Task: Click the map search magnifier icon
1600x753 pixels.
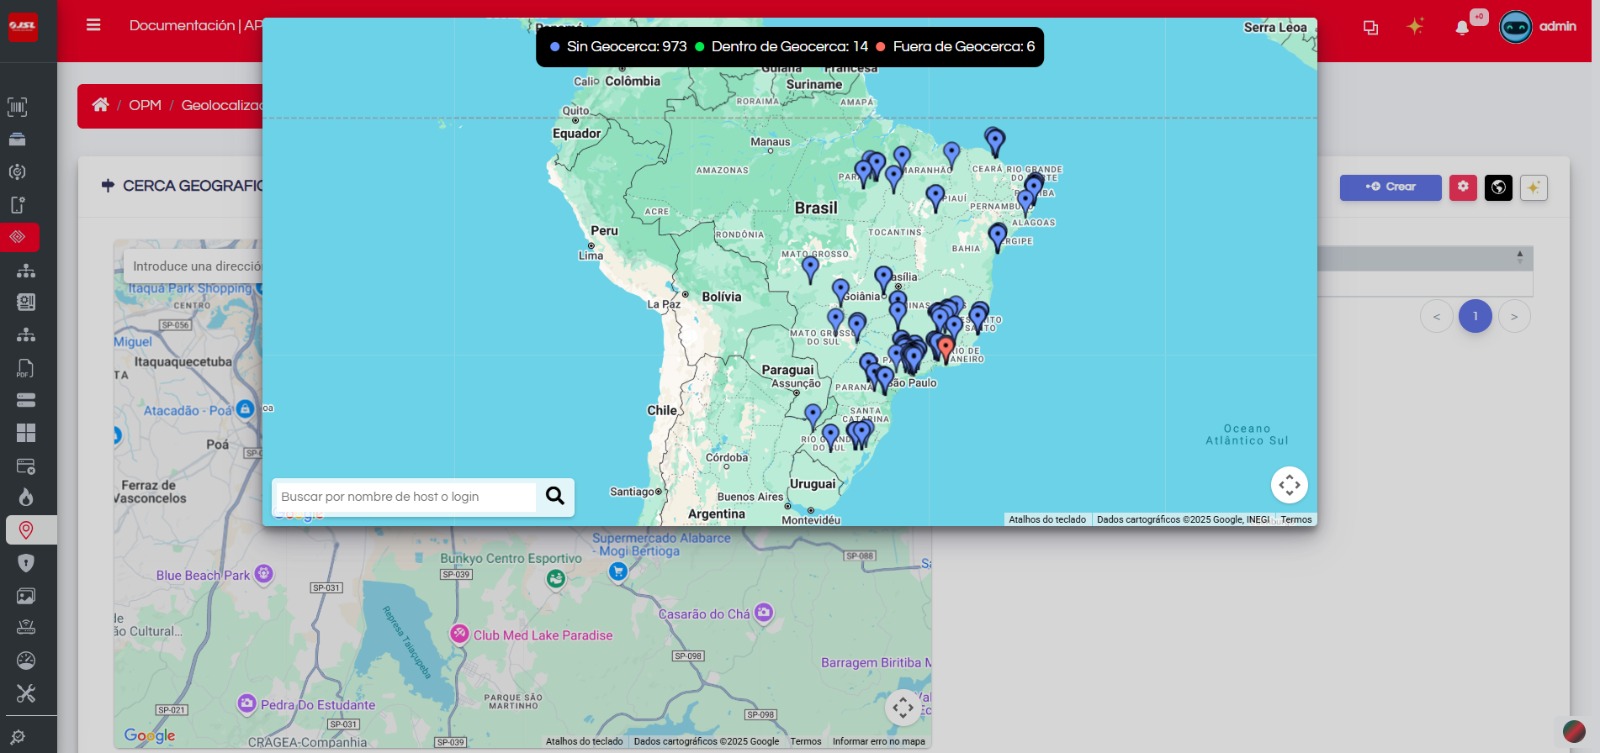Action: [x=555, y=496]
